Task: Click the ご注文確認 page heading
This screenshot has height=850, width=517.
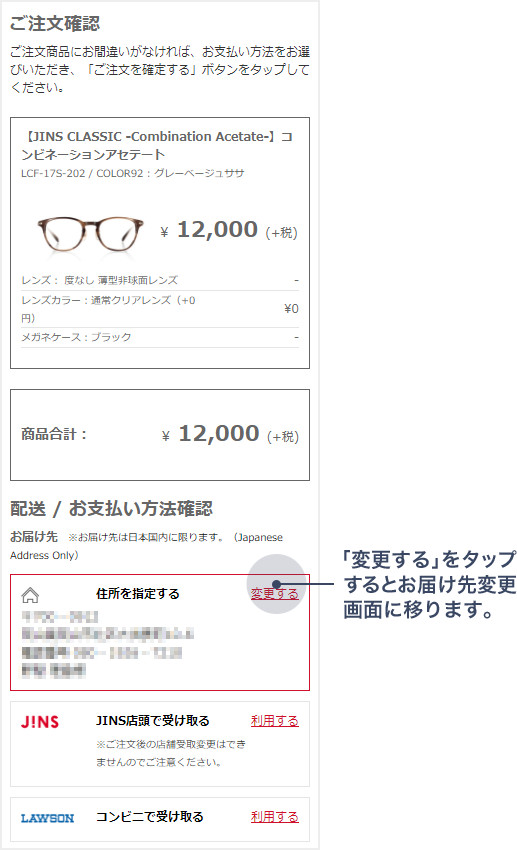Action: (x=55, y=23)
